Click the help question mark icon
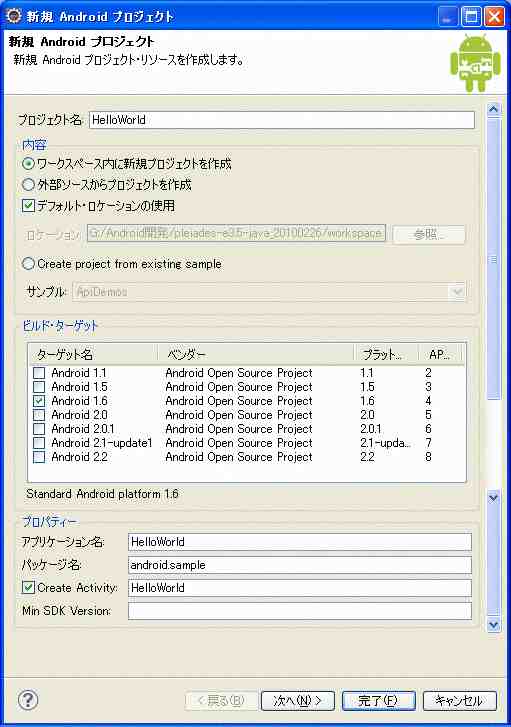This screenshot has width=511, height=727. click(28, 700)
